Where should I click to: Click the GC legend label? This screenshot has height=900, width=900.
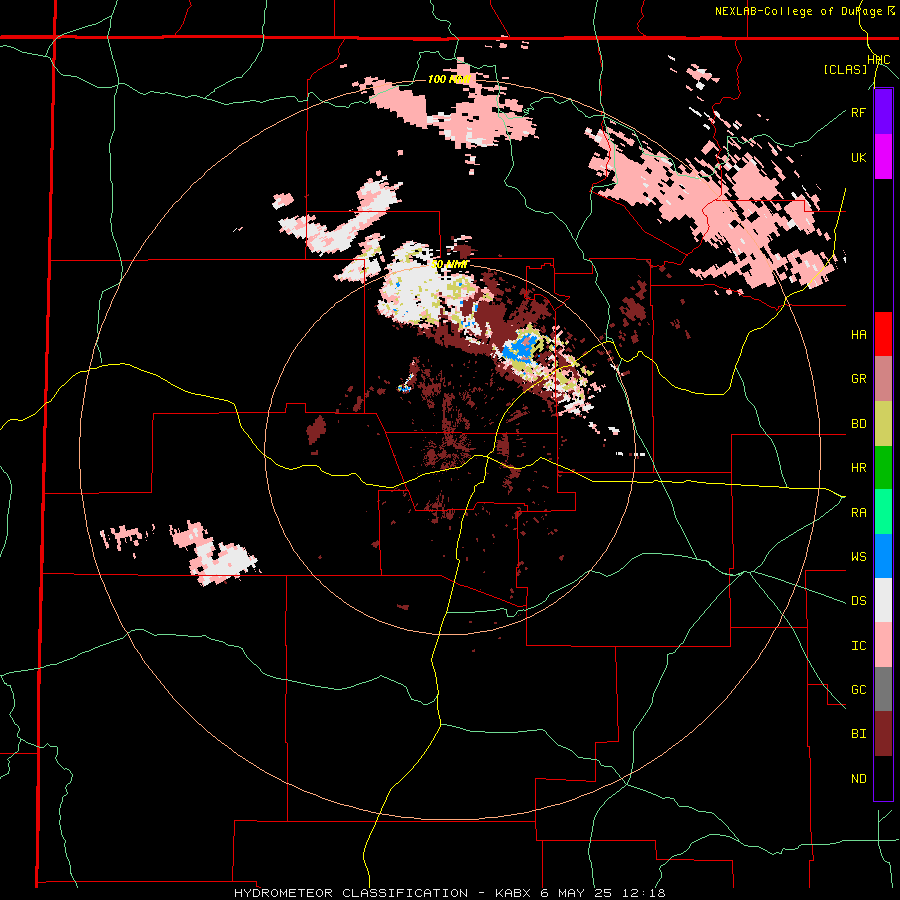tap(858, 690)
